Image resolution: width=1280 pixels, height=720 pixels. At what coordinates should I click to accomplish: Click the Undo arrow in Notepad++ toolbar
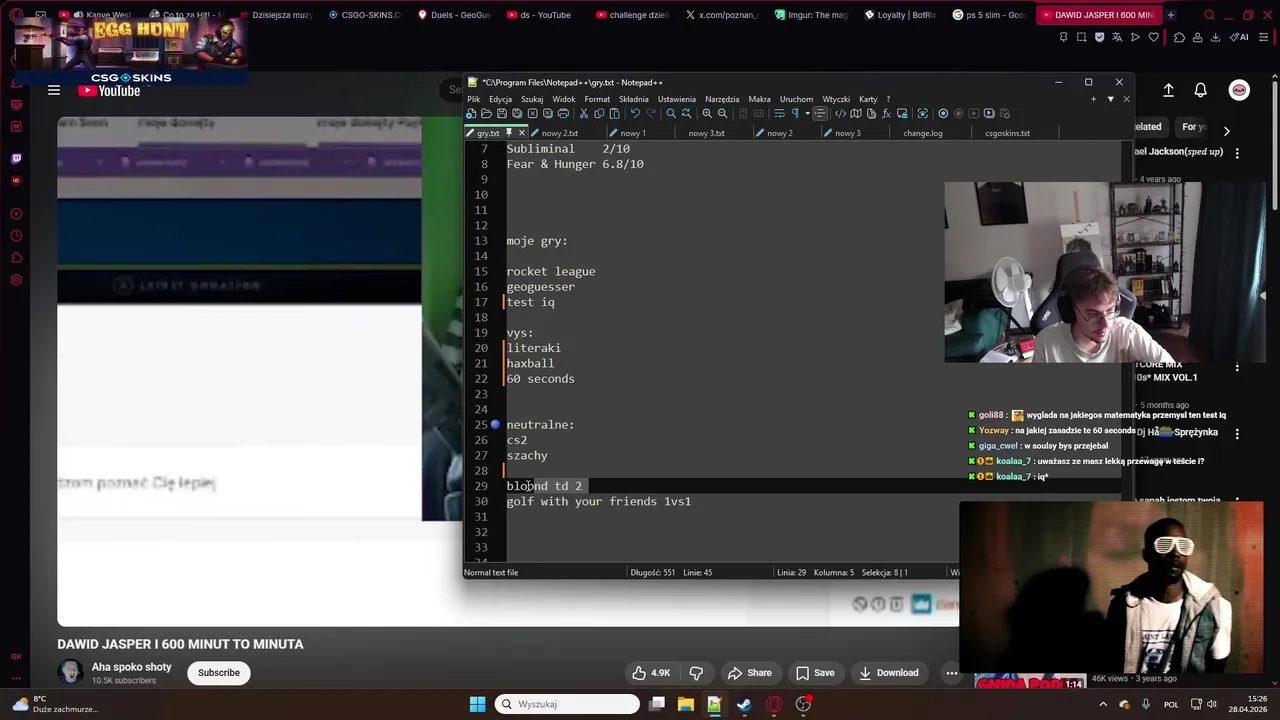[x=635, y=113]
